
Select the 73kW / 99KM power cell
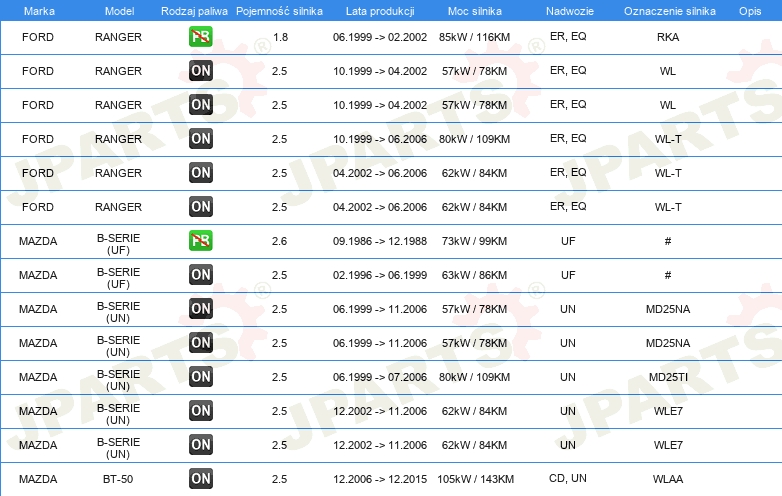[x=474, y=241]
